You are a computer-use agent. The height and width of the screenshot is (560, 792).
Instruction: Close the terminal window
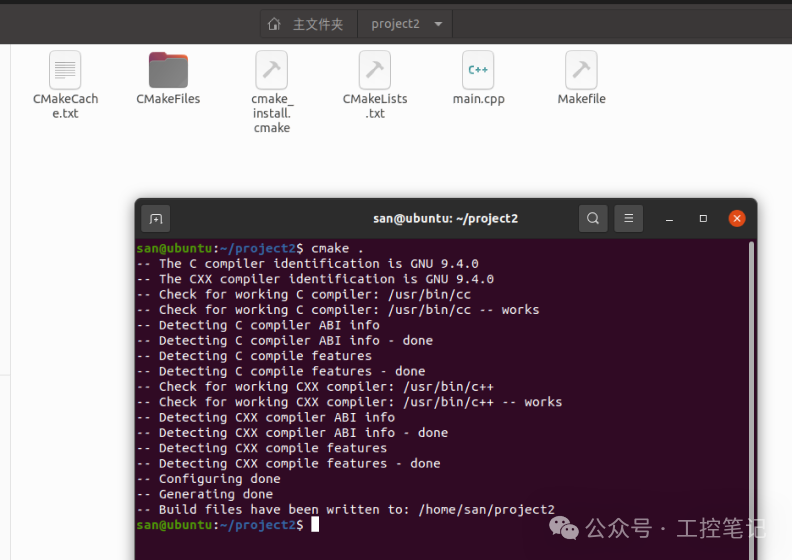[x=737, y=218]
